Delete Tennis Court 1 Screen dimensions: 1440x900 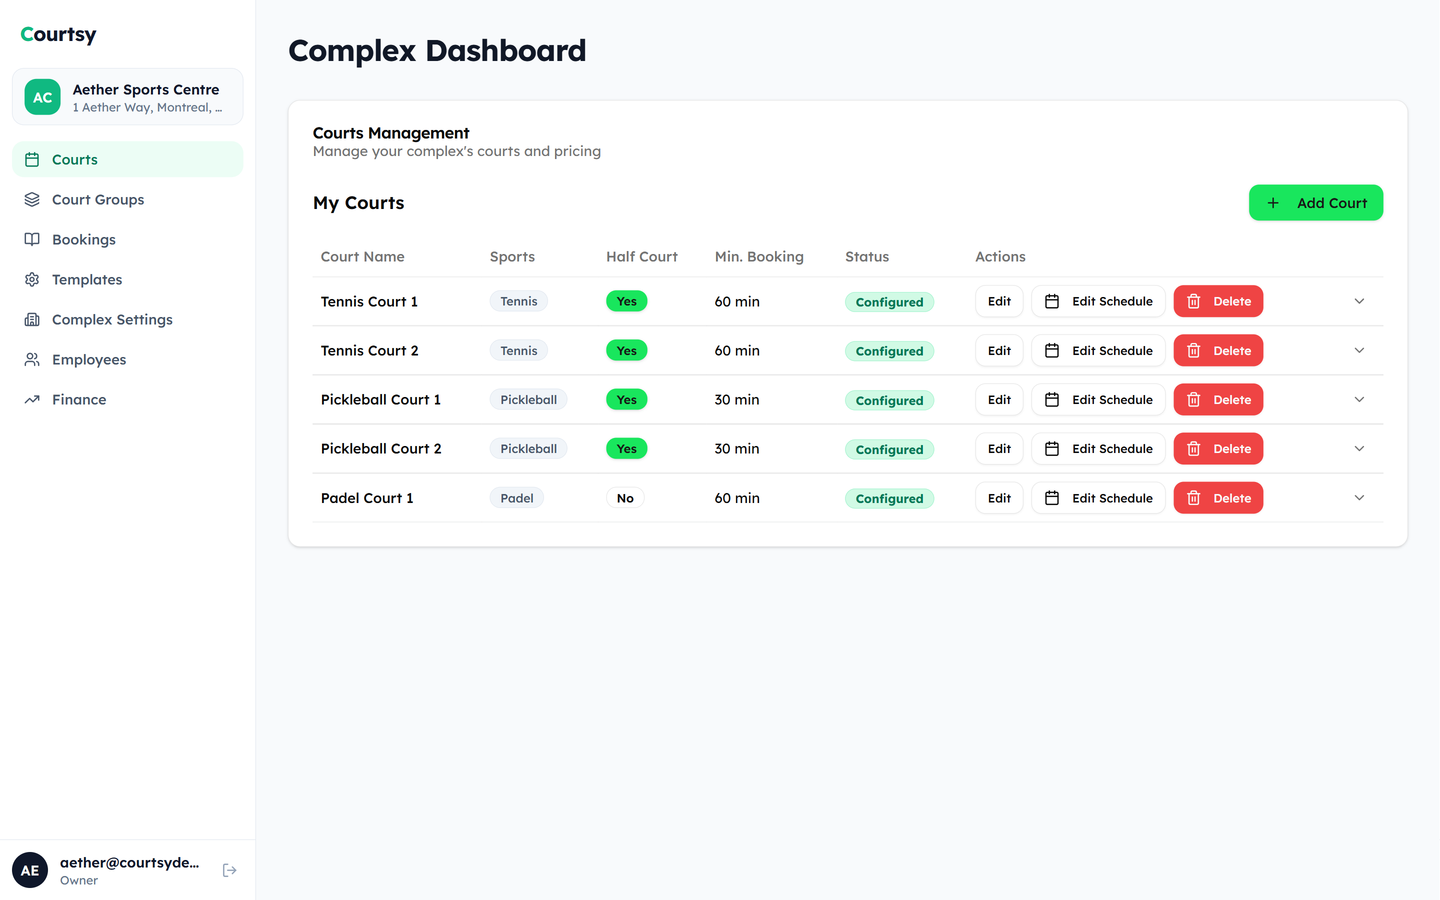[x=1218, y=301]
